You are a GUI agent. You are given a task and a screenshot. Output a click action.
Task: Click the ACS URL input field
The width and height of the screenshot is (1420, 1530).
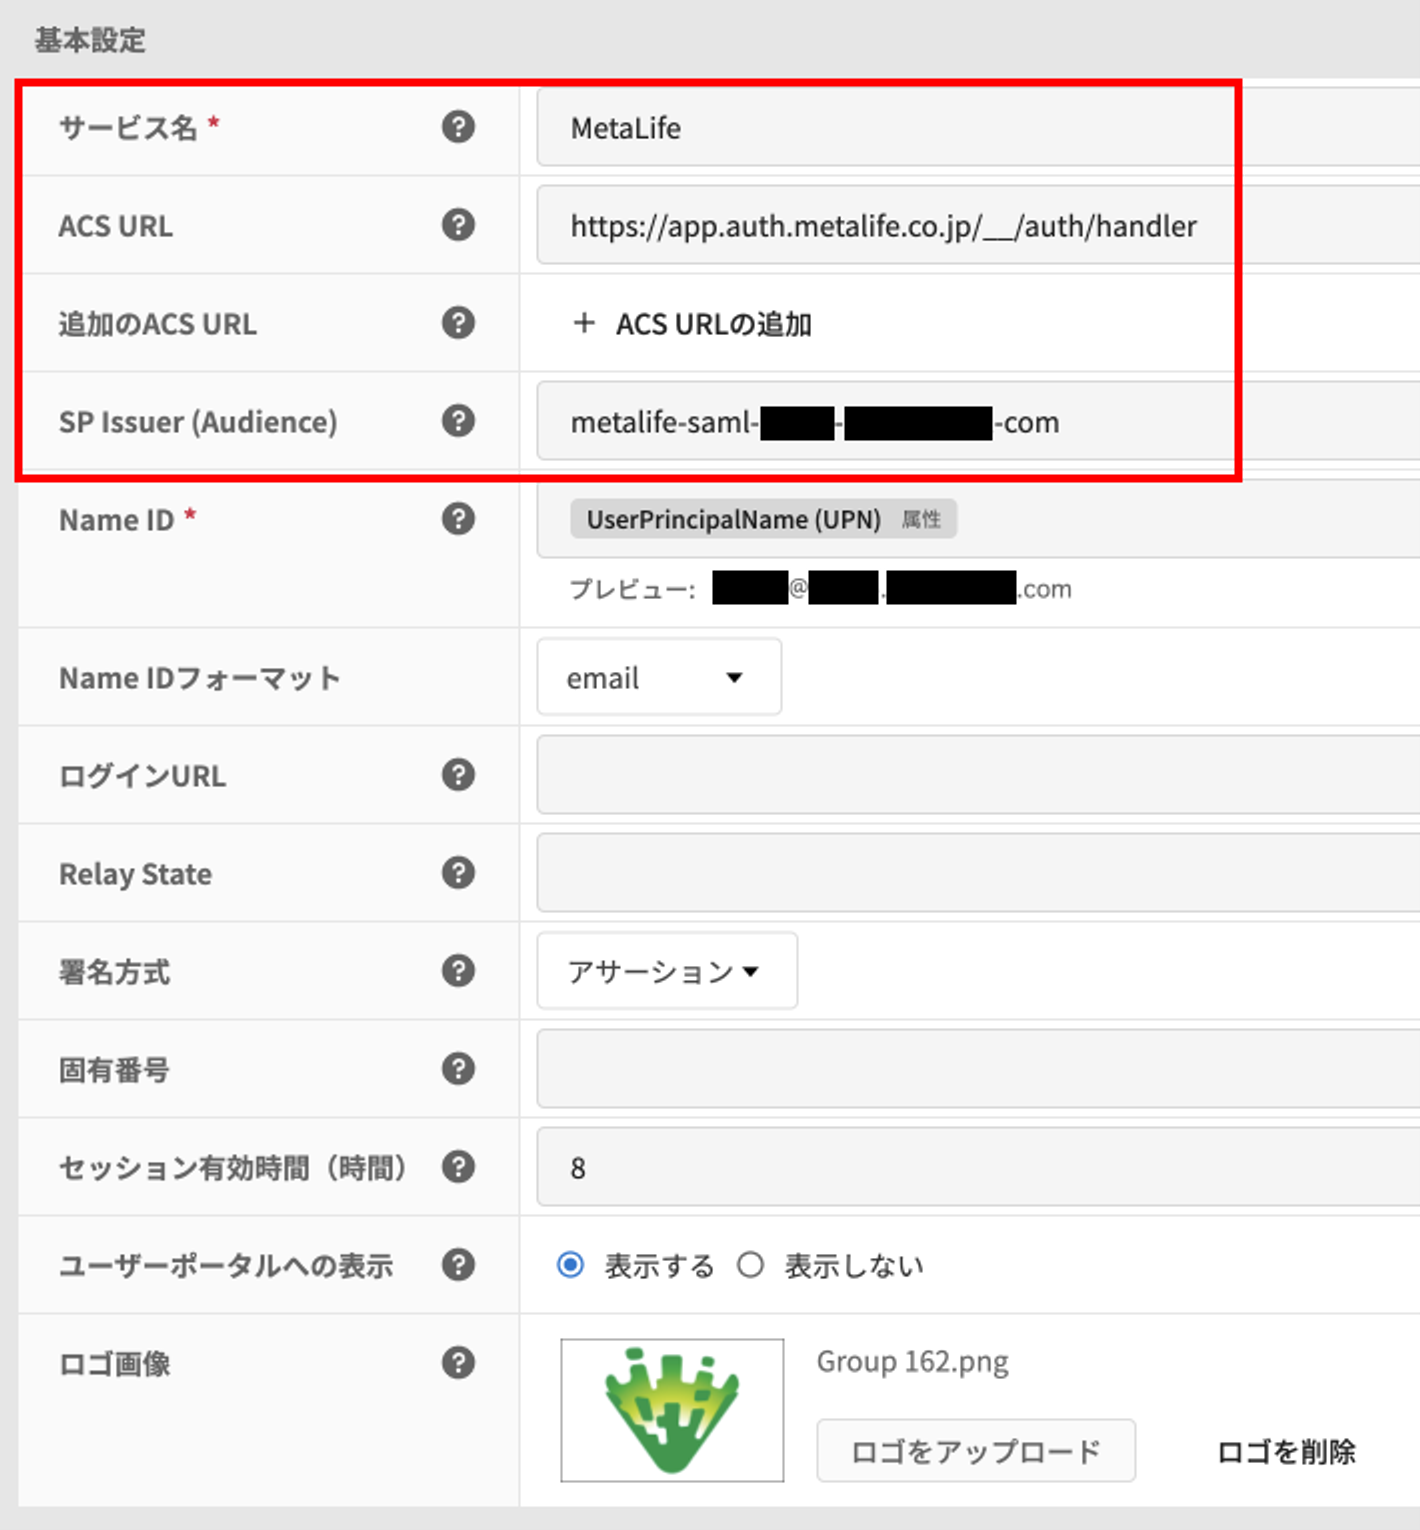(x=978, y=225)
